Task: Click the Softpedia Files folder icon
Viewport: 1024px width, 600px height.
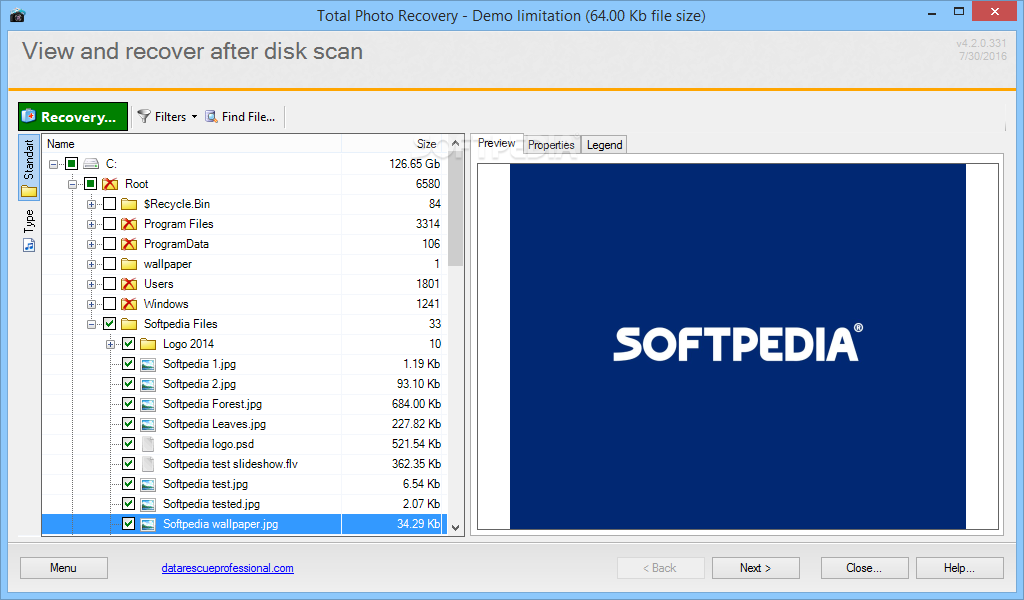Action: click(129, 324)
